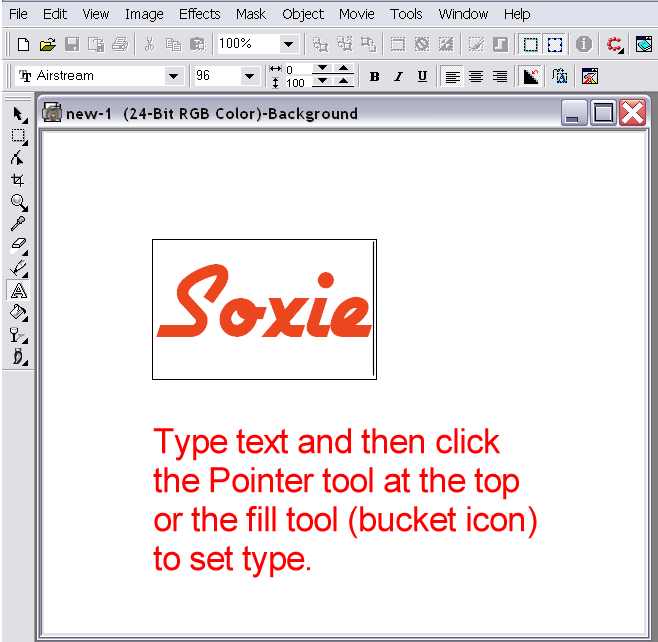The width and height of the screenshot is (658, 642).
Task: Toggle Italic text formatting
Action: [398, 77]
